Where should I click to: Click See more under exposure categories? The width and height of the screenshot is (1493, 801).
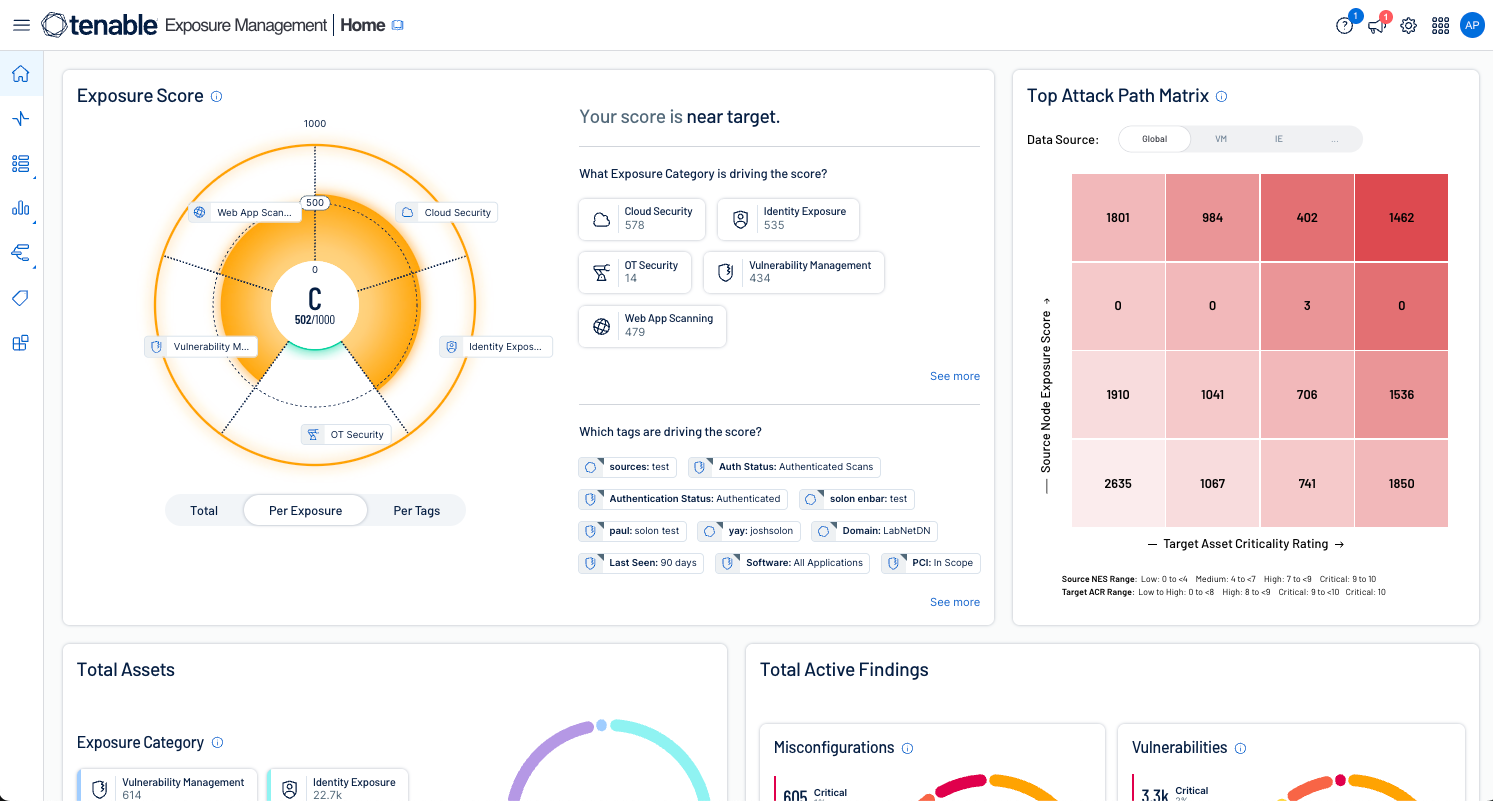[x=954, y=376]
